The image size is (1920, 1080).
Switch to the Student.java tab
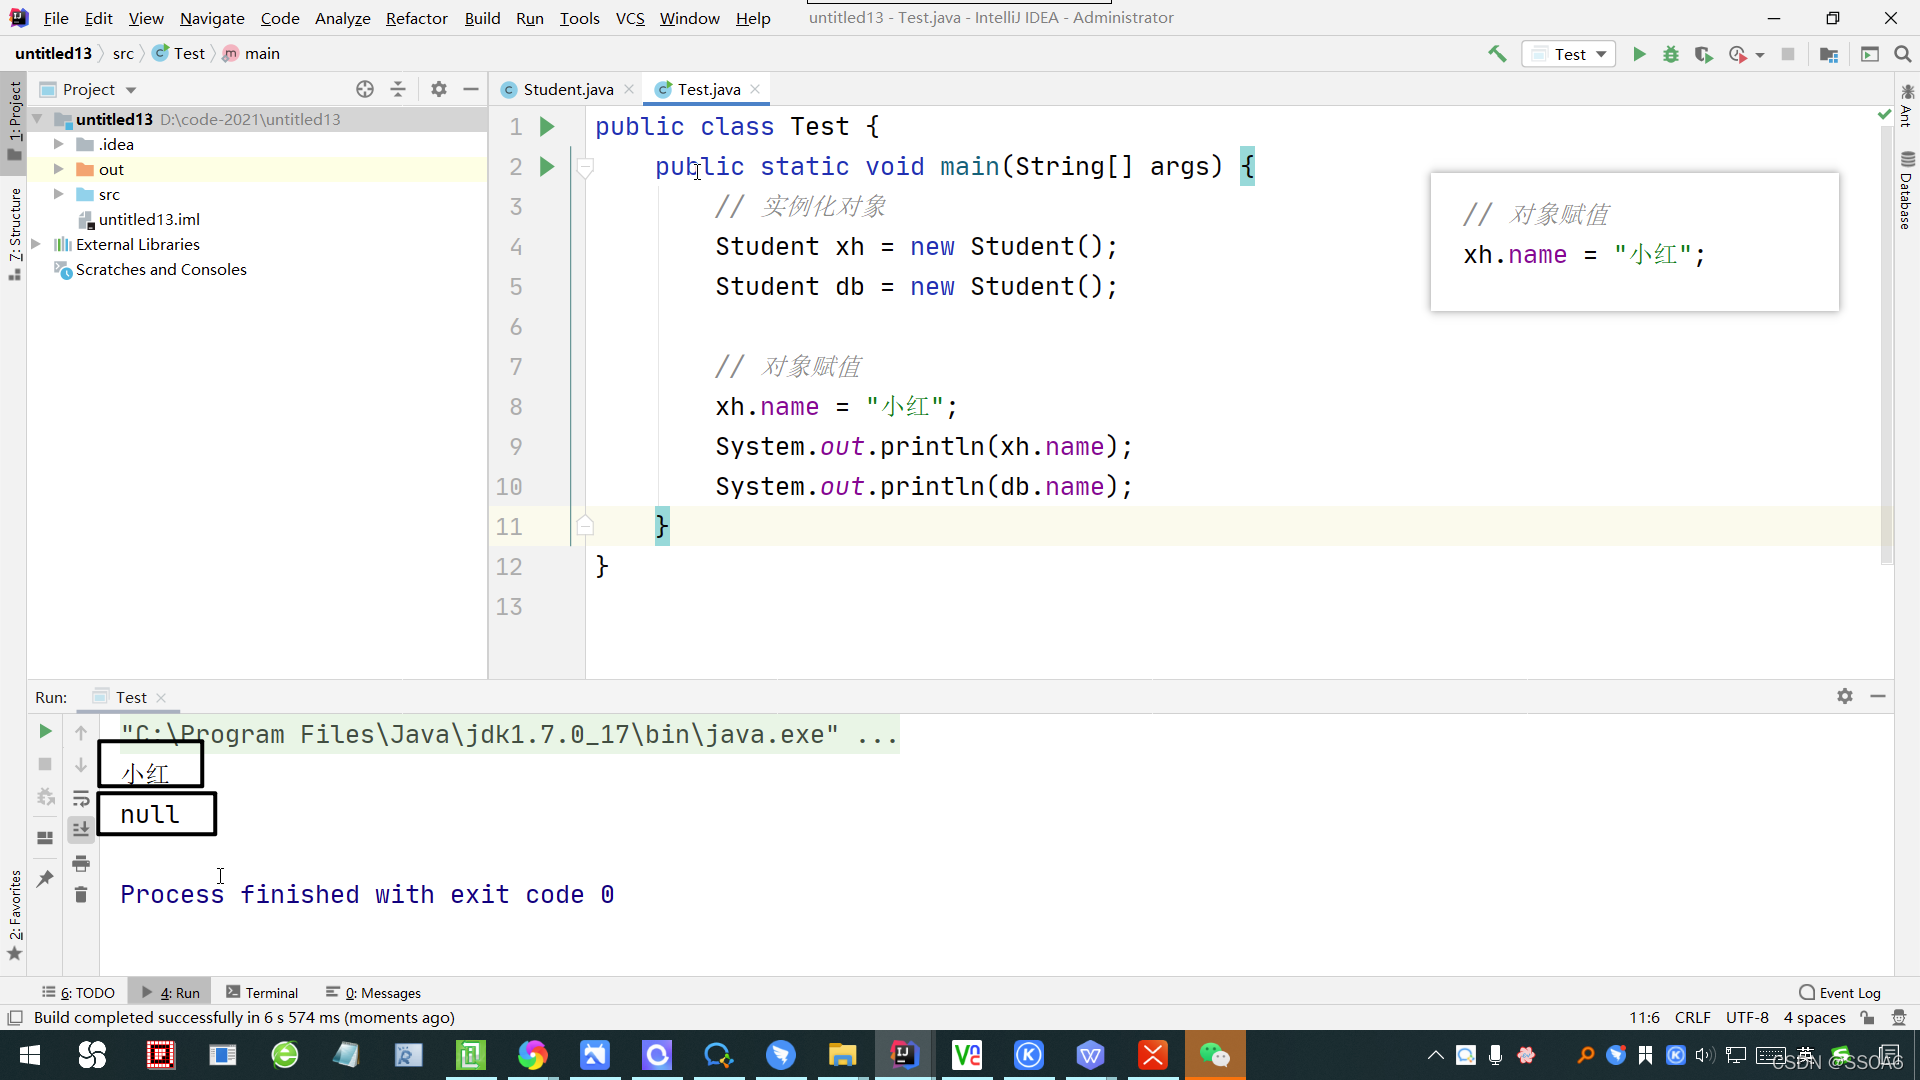[567, 88]
